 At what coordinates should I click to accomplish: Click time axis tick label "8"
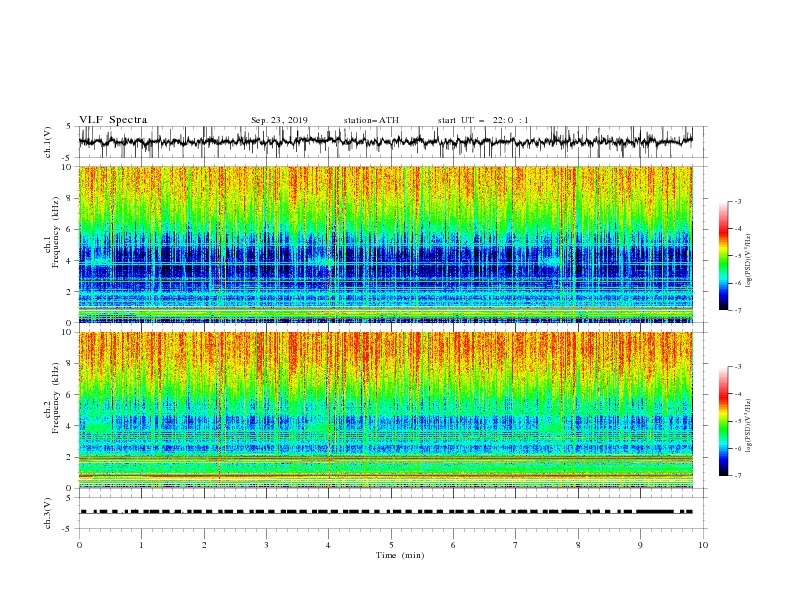click(578, 545)
